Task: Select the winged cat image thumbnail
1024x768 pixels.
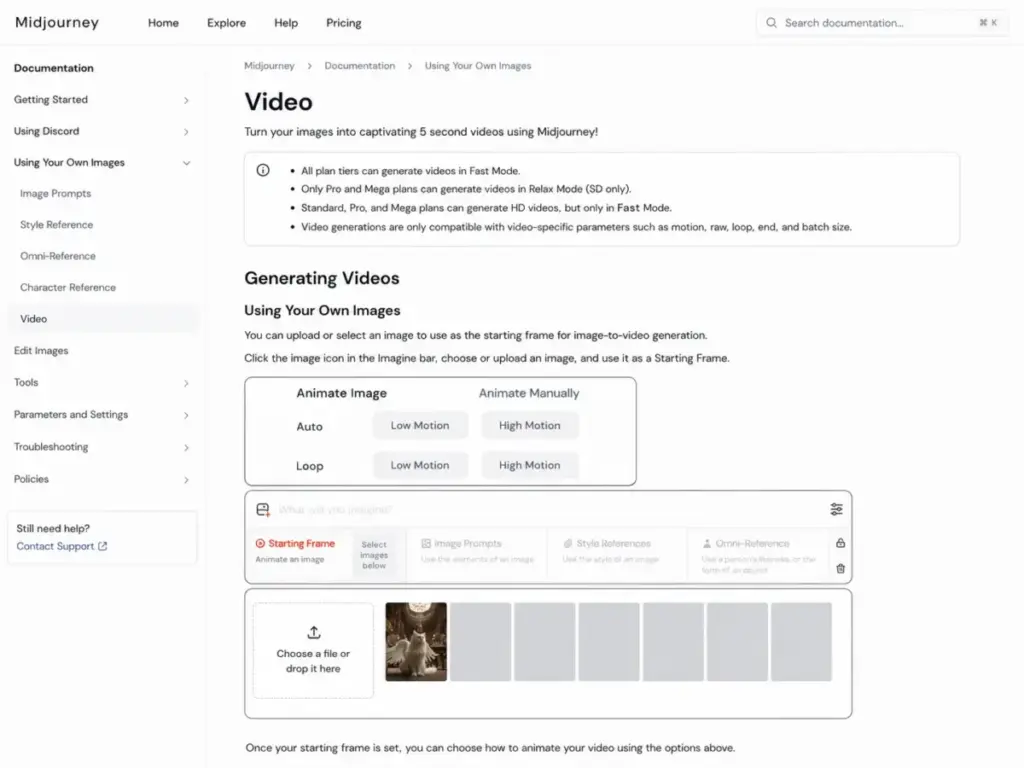Action: 416,642
